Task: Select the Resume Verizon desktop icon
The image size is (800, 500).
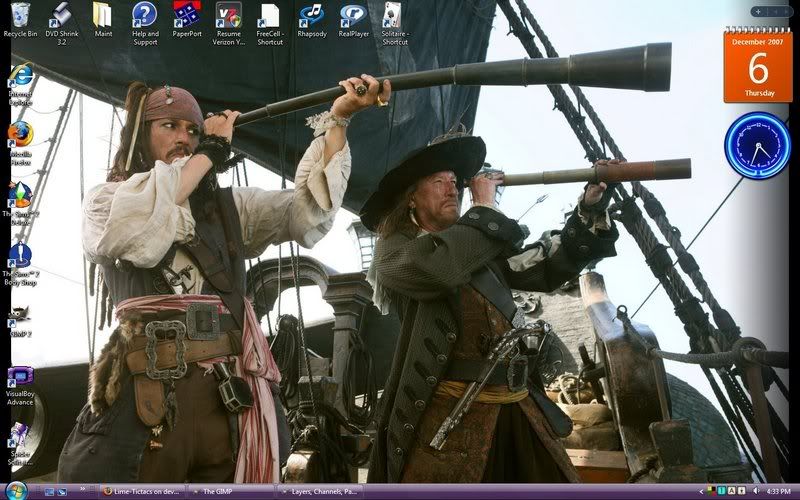Action: point(229,23)
